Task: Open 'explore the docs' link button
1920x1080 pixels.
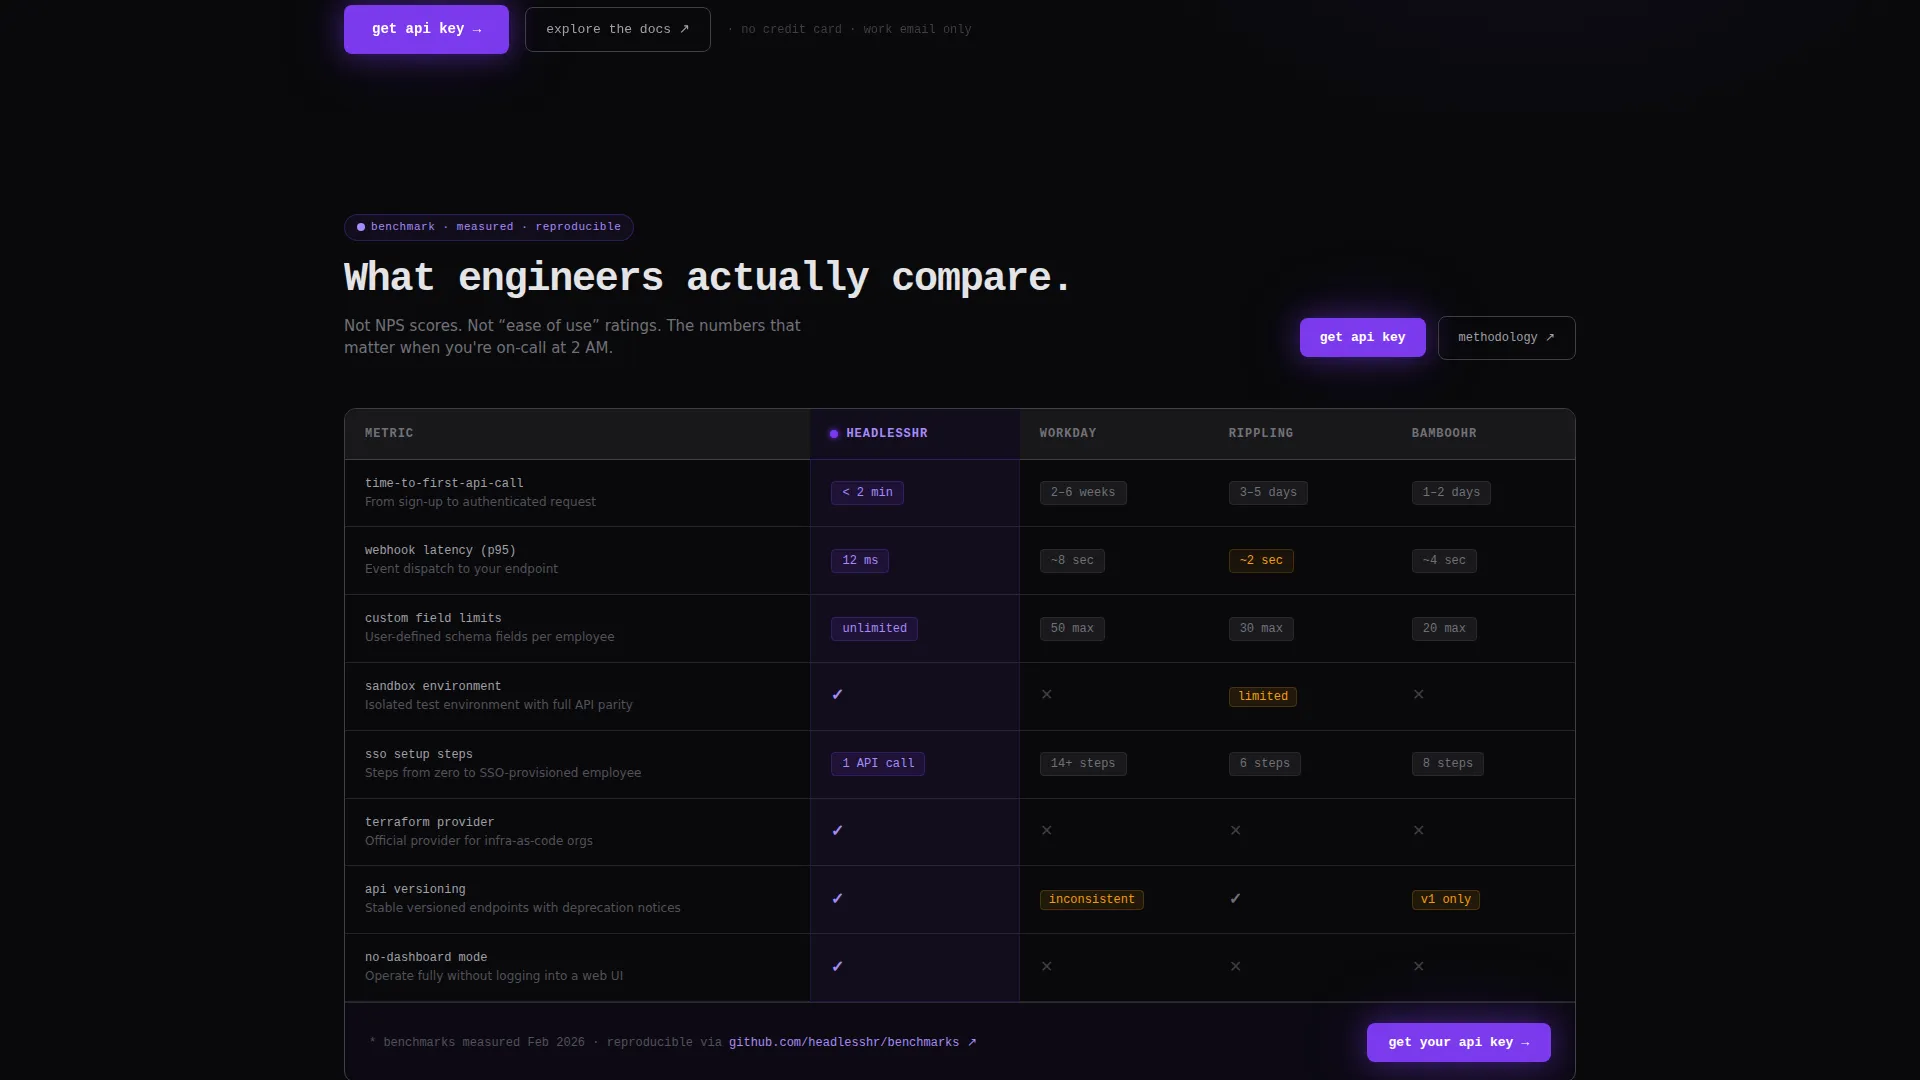Action: click(x=617, y=29)
